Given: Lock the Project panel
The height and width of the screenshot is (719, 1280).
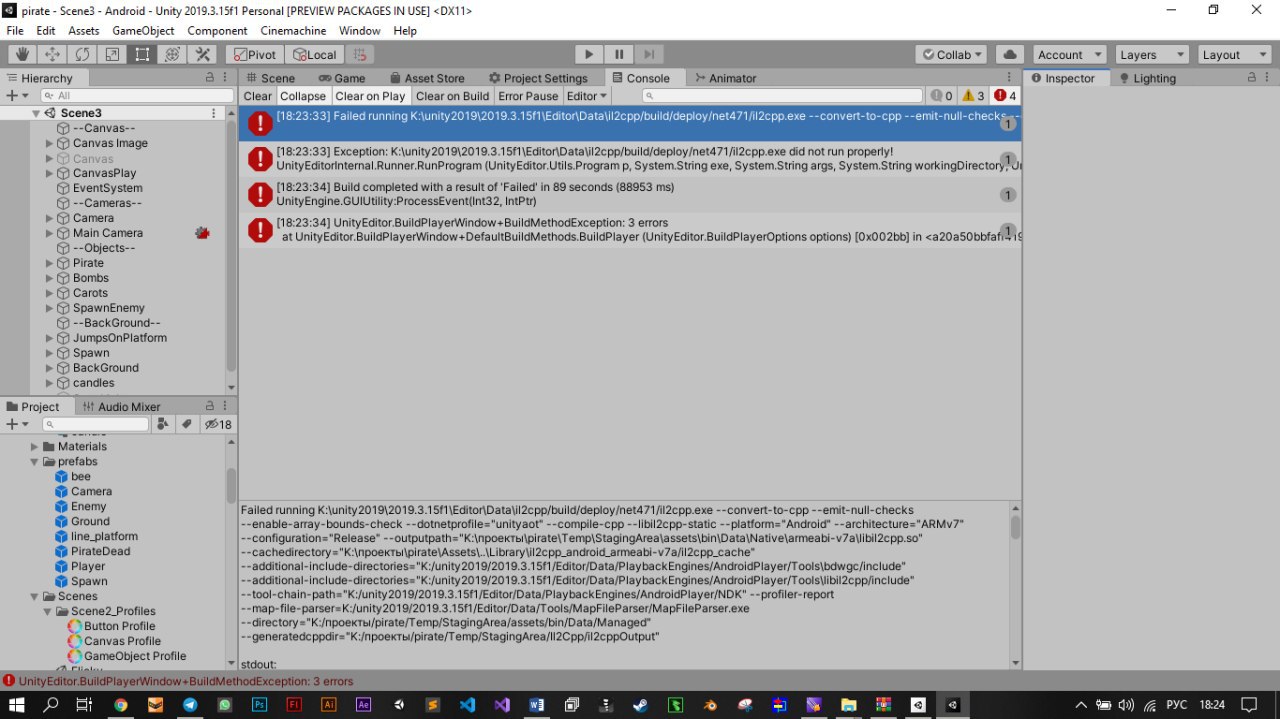Looking at the screenshot, I should (x=210, y=405).
